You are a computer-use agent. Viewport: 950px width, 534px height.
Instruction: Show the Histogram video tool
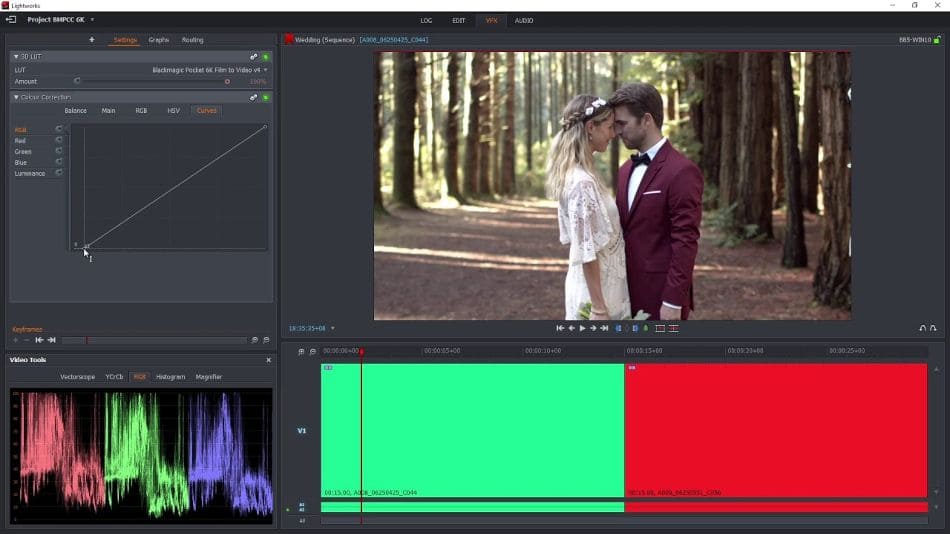click(x=170, y=376)
